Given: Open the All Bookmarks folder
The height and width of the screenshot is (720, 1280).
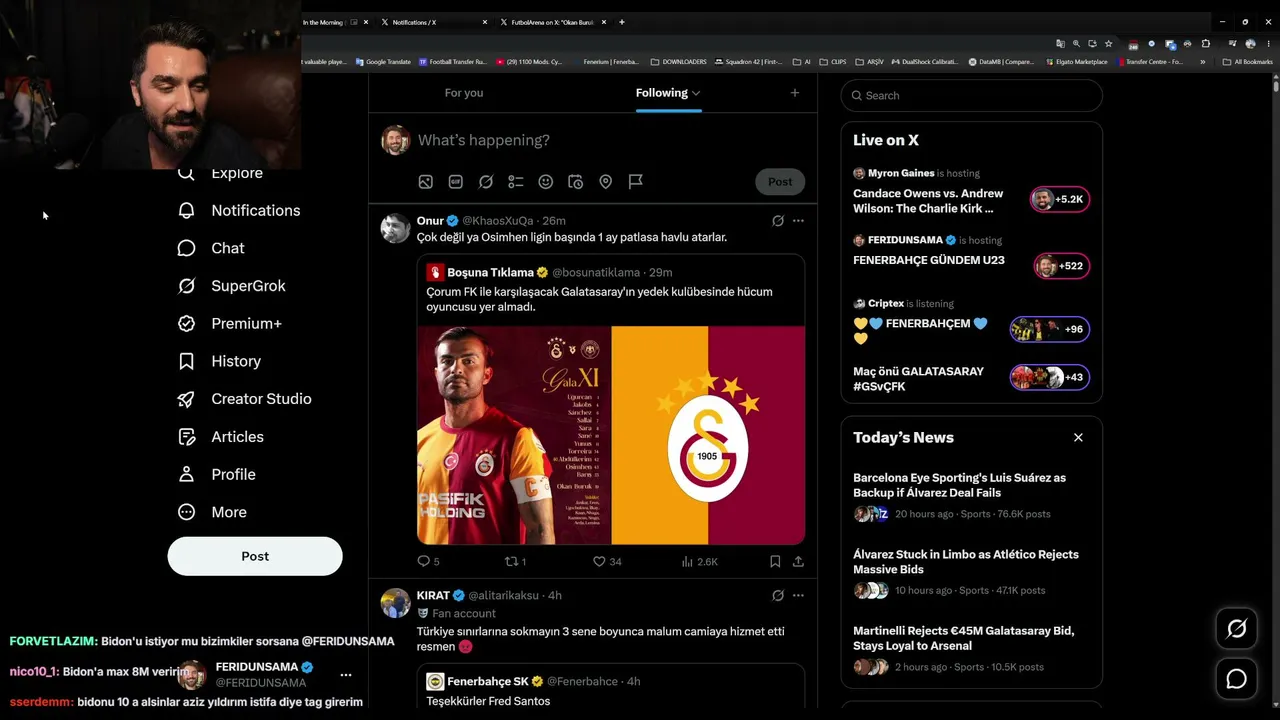Looking at the screenshot, I should [x=1248, y=62].
